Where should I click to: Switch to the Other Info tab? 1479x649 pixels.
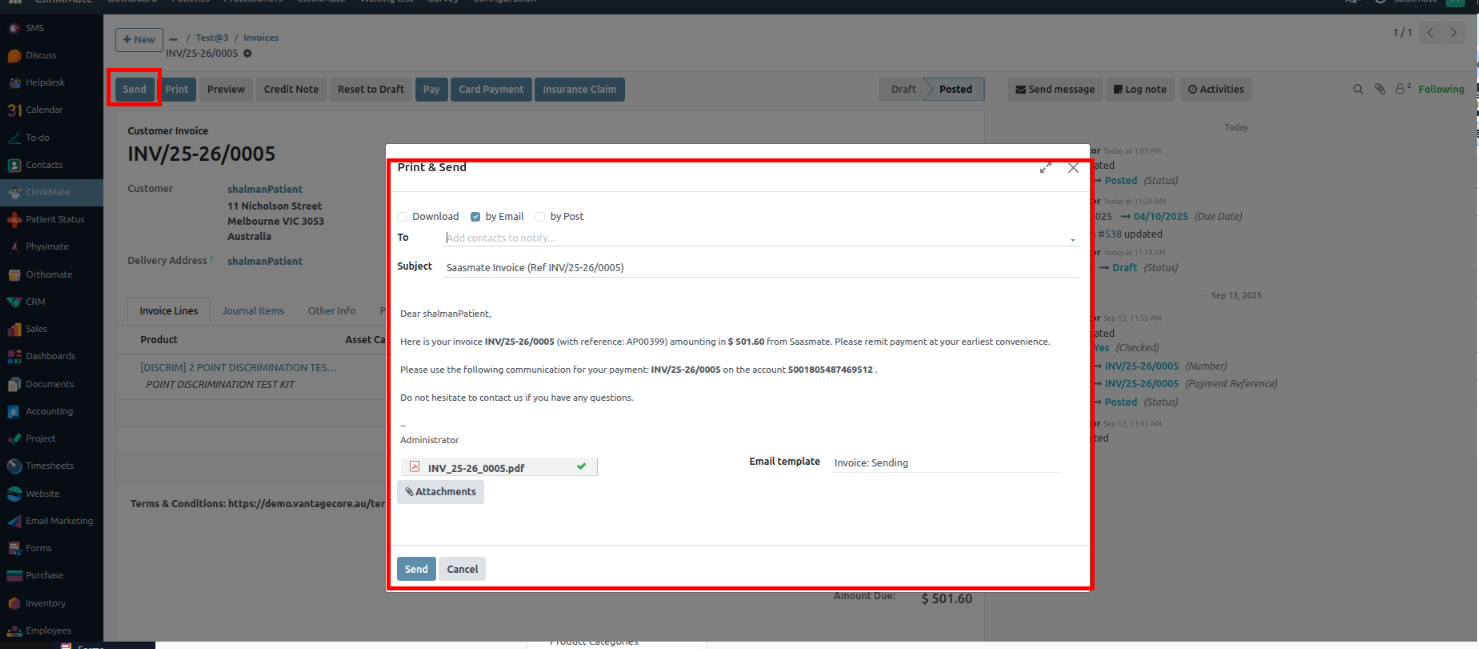pyautogui.click(x=331, y=311)
